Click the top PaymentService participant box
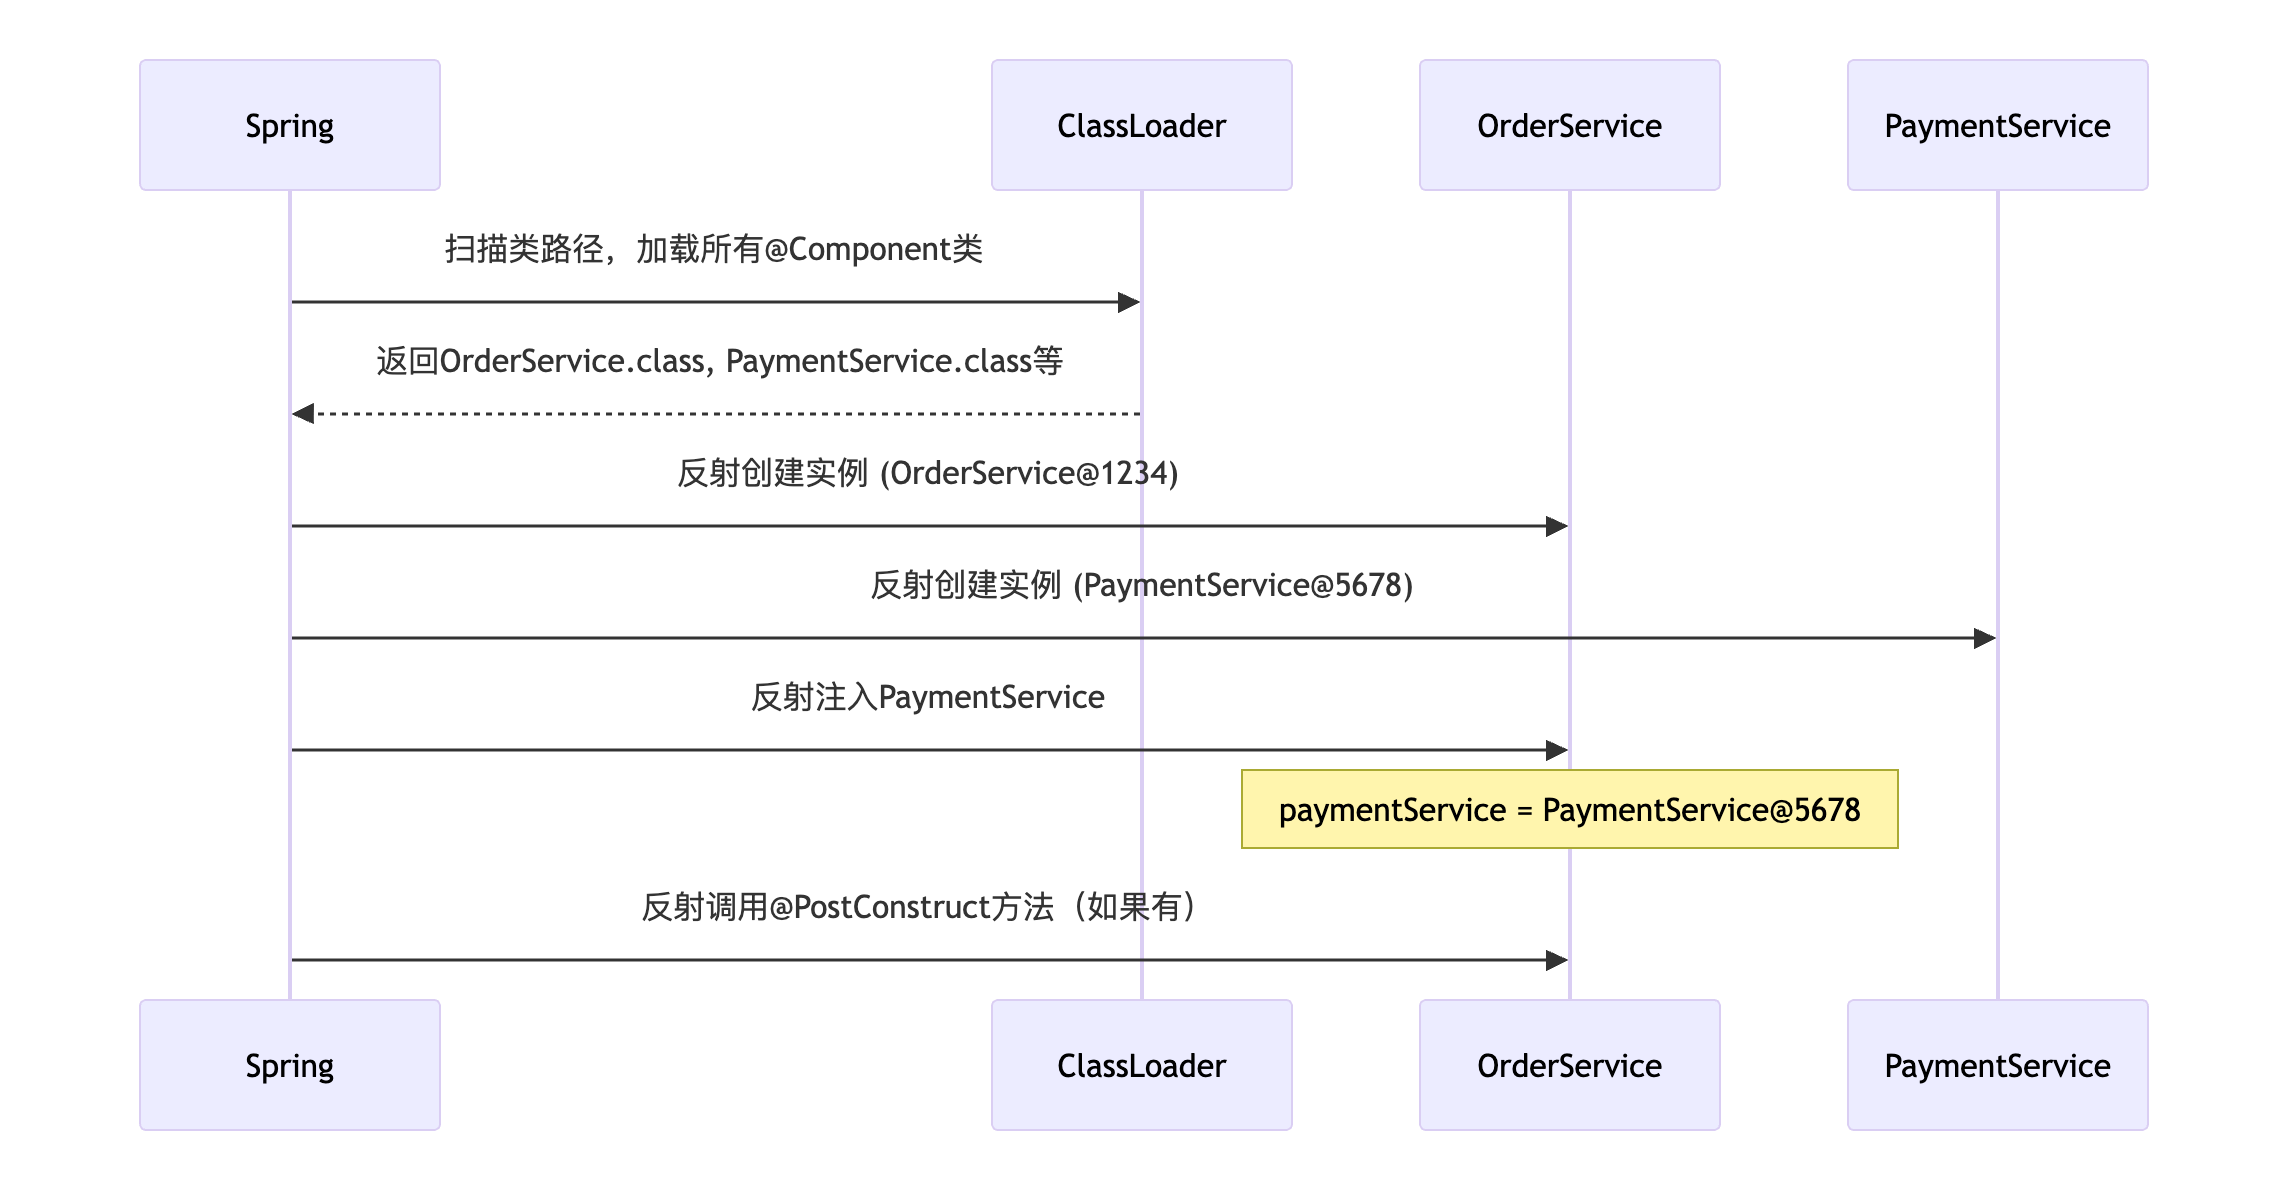 click(x=1998, y=125)
